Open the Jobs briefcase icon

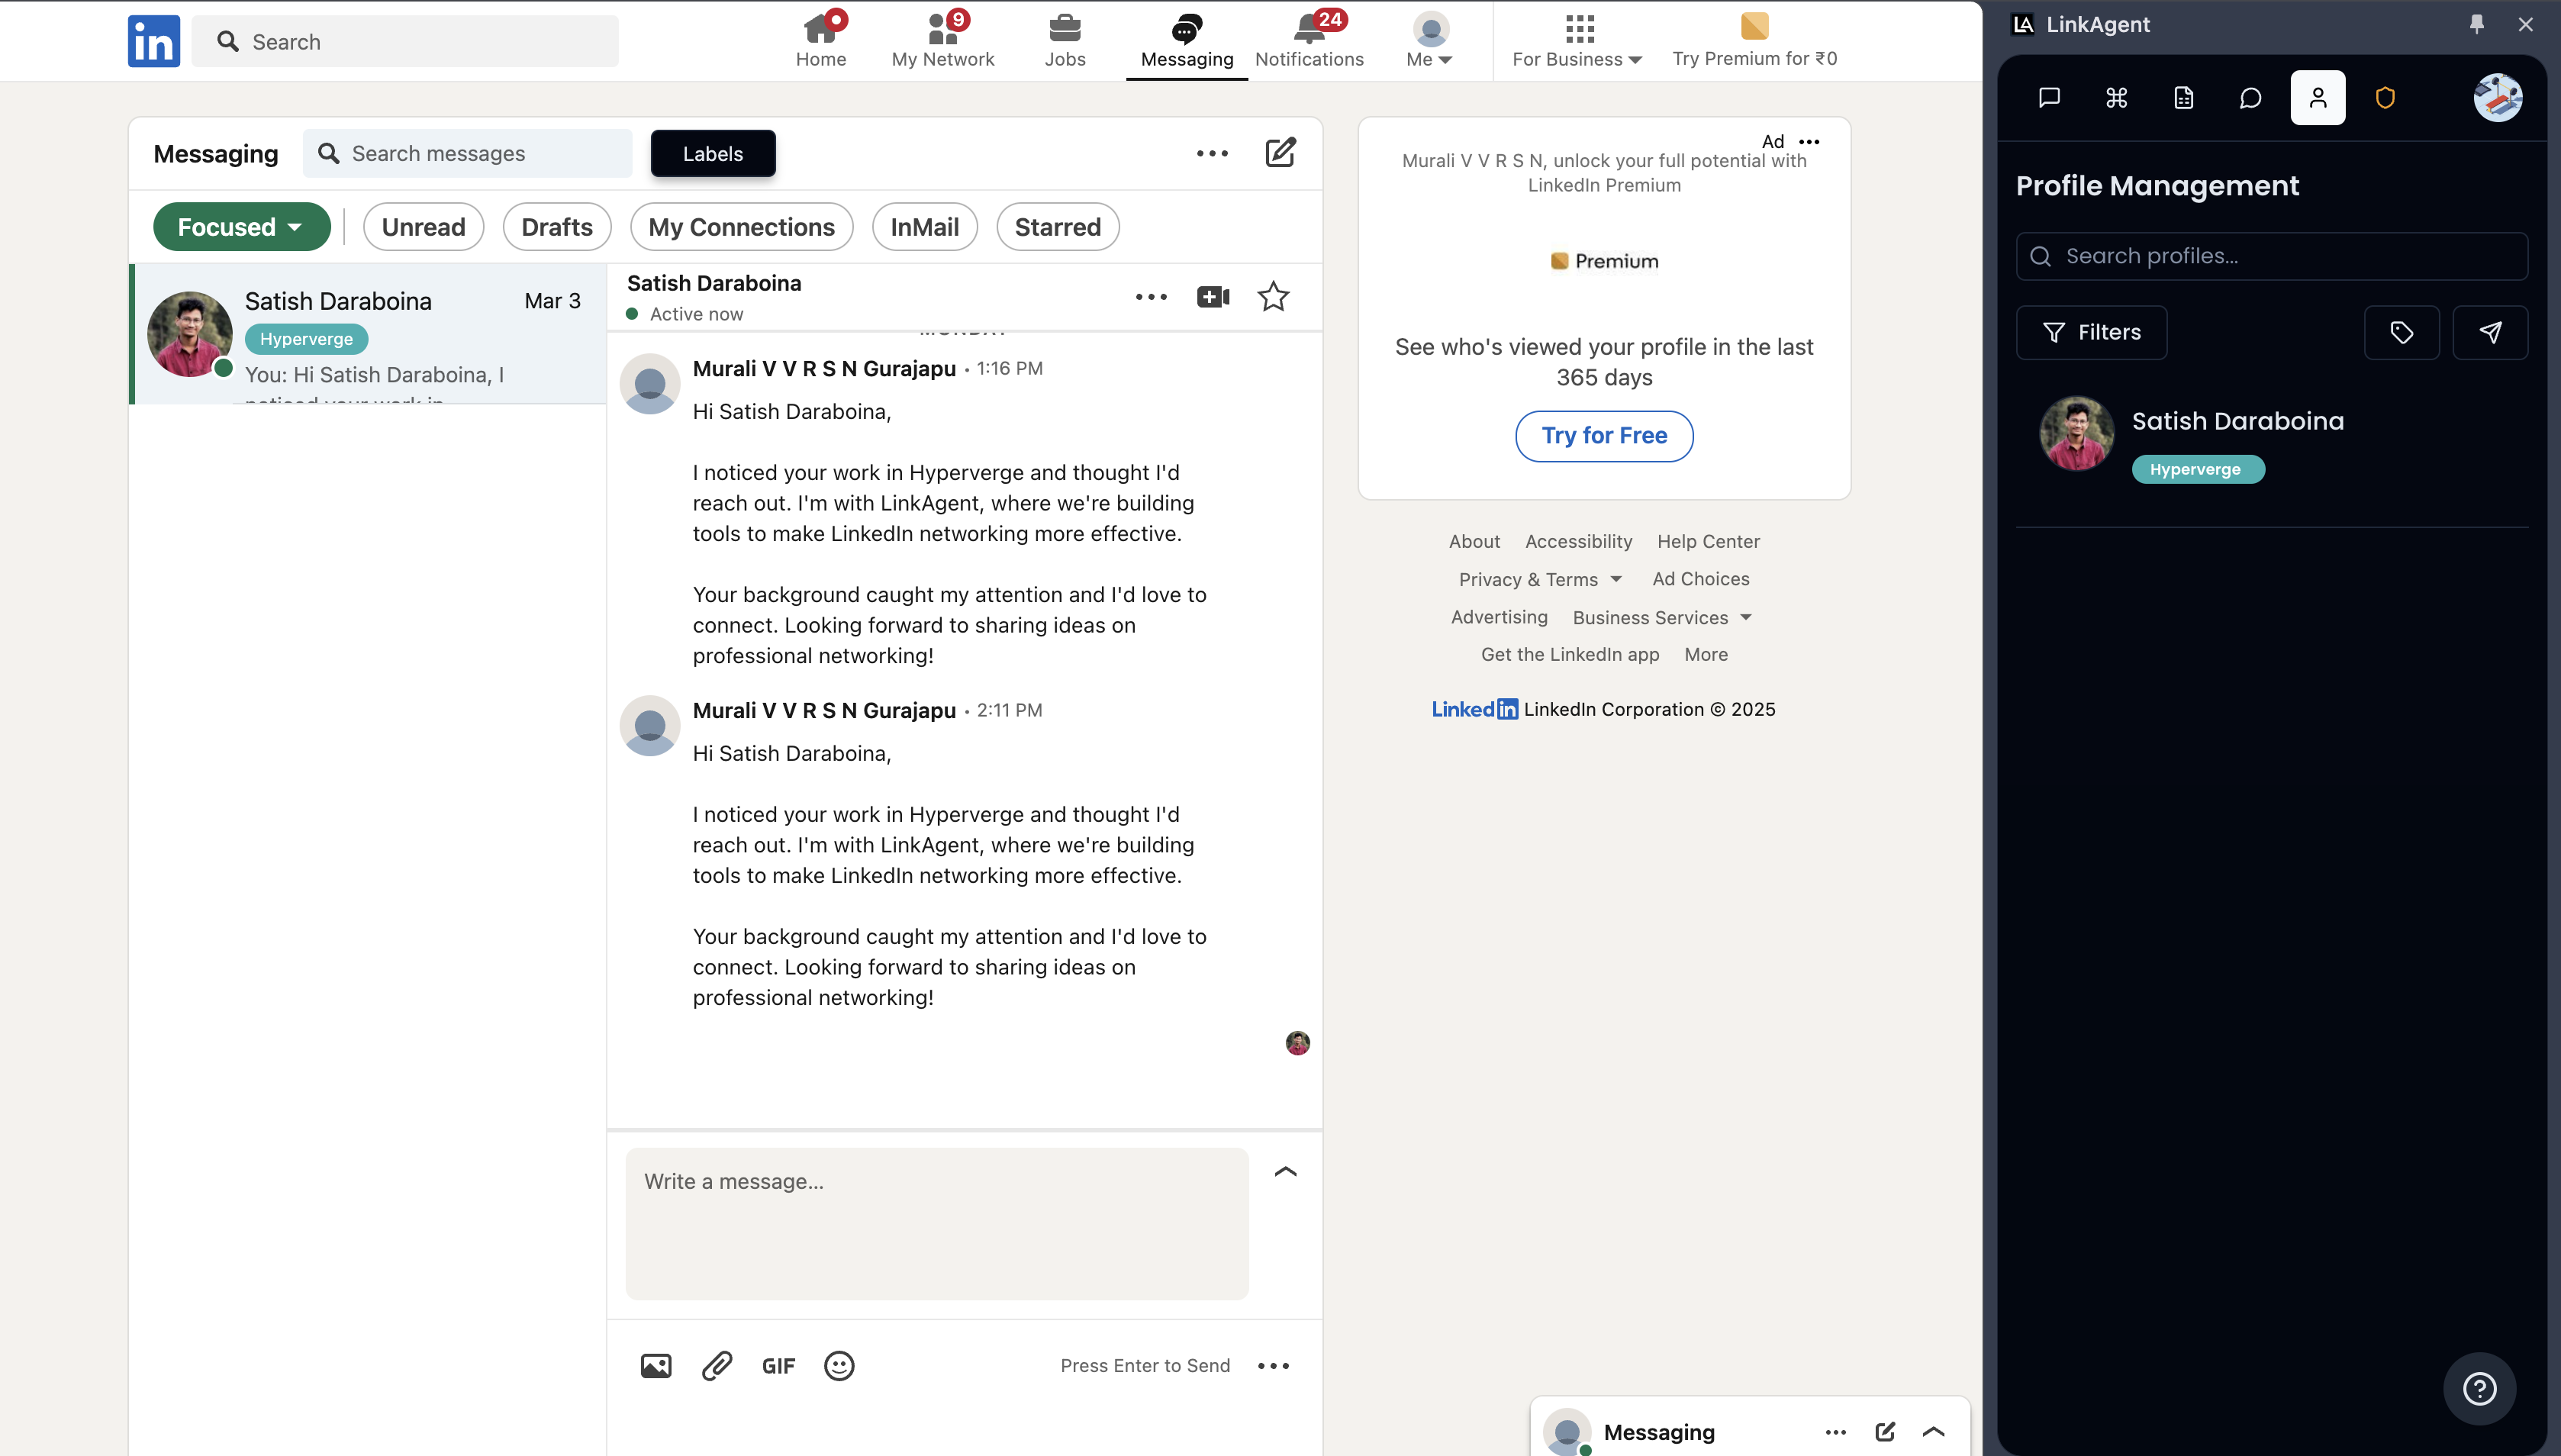click(1065, 40)
